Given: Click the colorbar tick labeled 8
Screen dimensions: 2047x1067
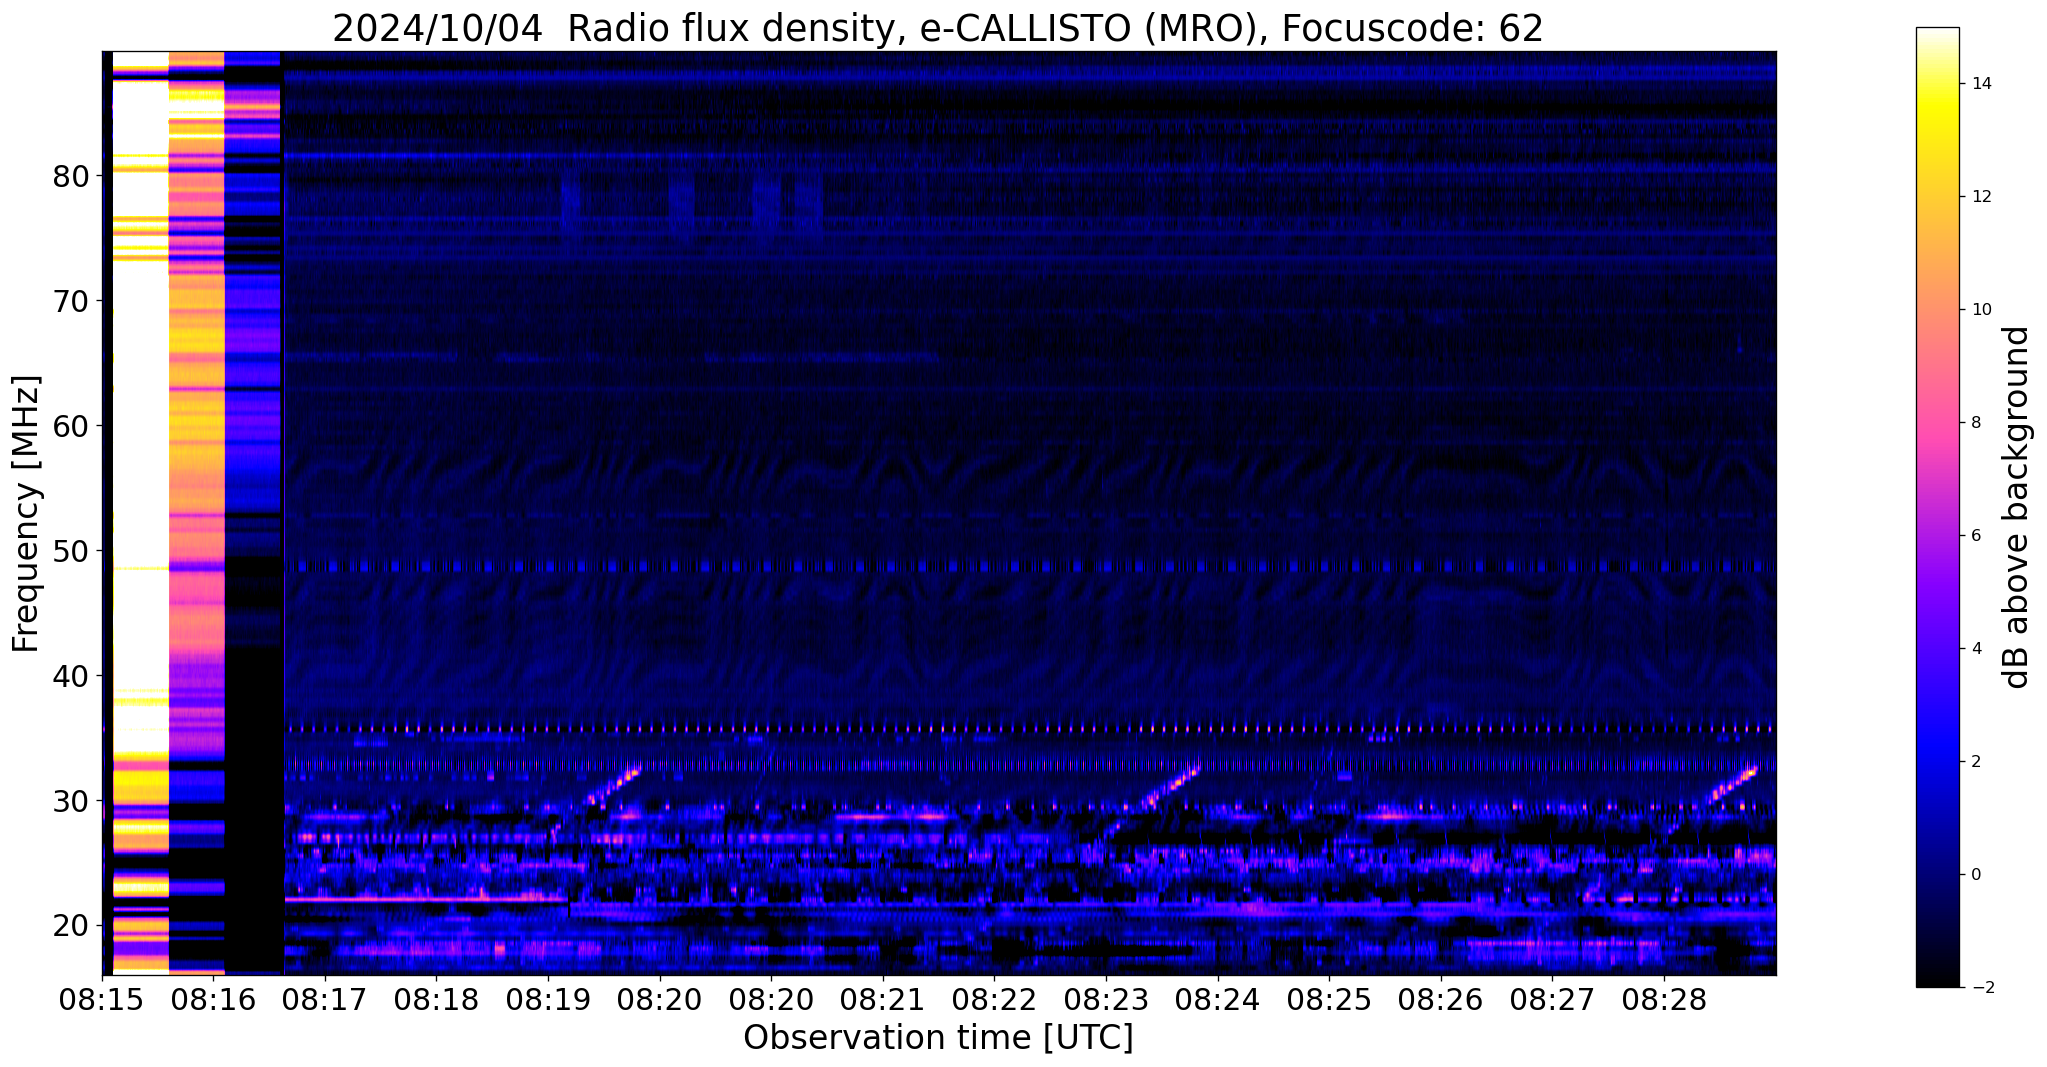Looking at the screenshot, I should pos(1975,423).
